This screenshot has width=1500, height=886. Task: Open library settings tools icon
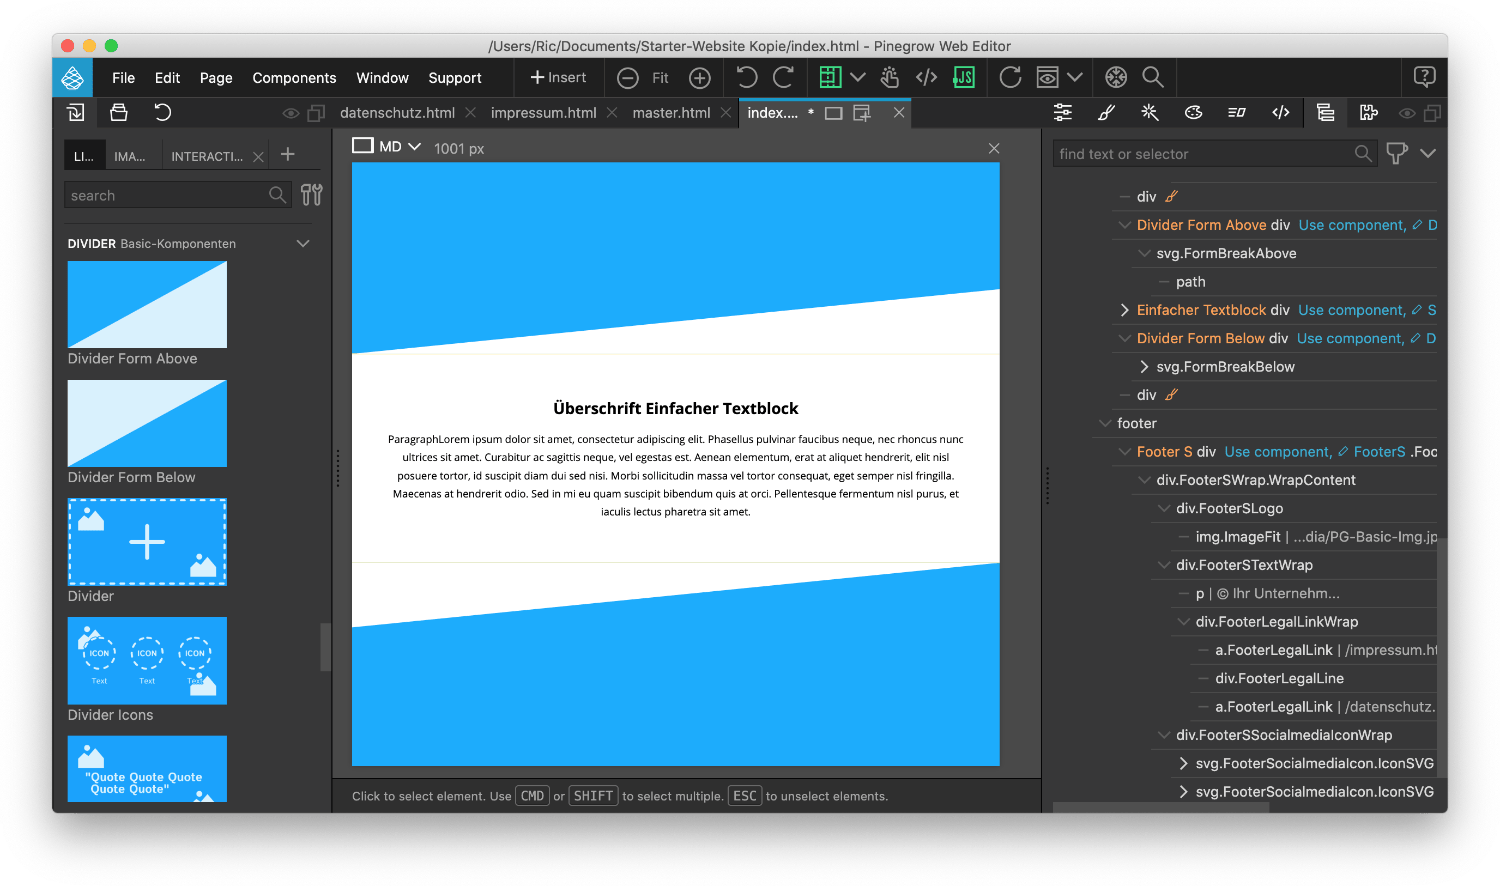pos(312,195)
